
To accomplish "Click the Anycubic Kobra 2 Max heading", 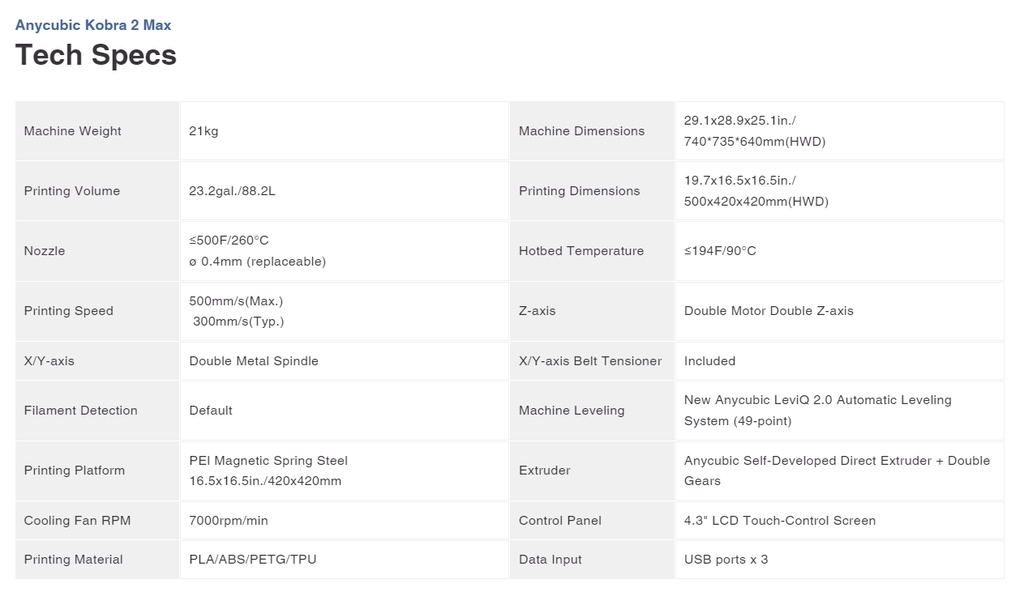I will pyautogui.click(x=93, y=25).
